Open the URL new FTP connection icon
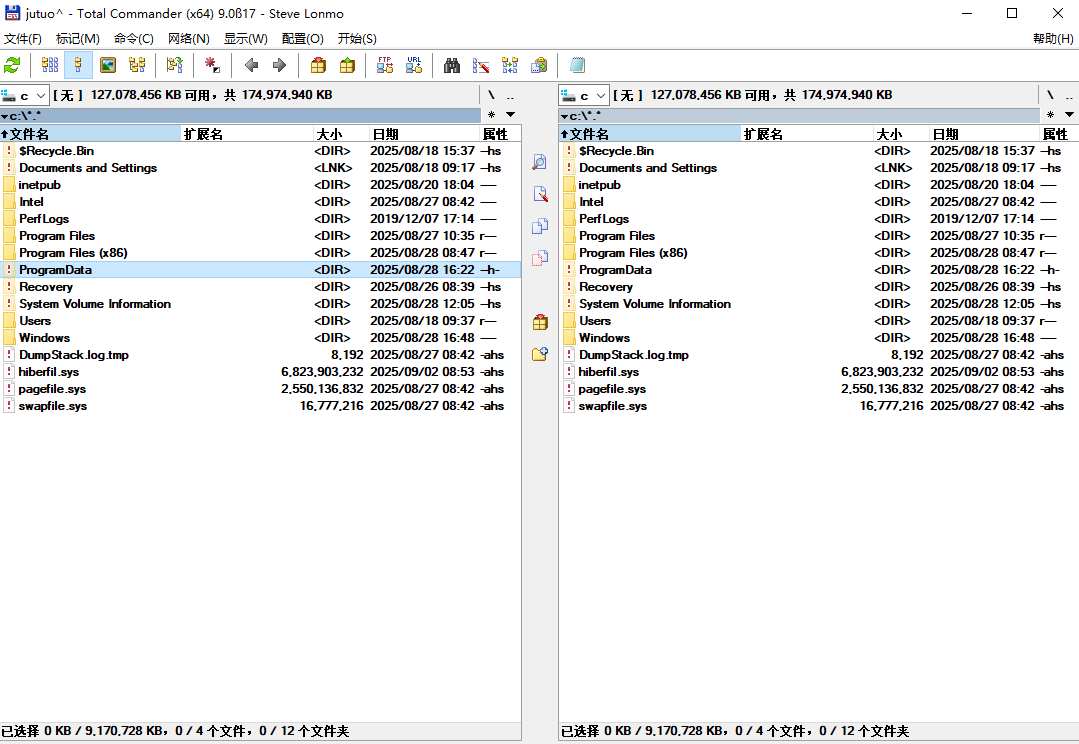 pyautogui.click(x=414, y=65)
